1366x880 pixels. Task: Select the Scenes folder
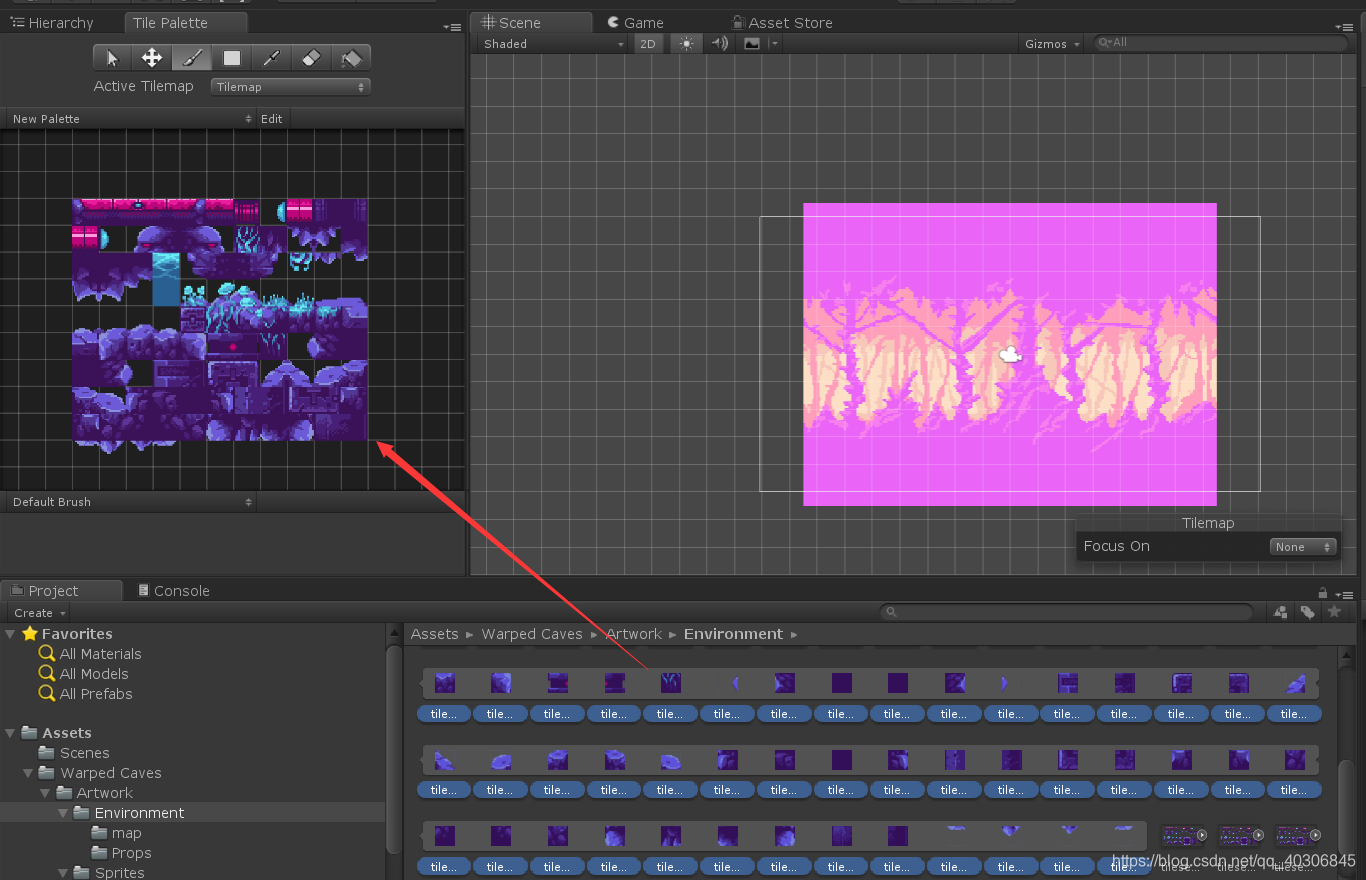(85, 753)
